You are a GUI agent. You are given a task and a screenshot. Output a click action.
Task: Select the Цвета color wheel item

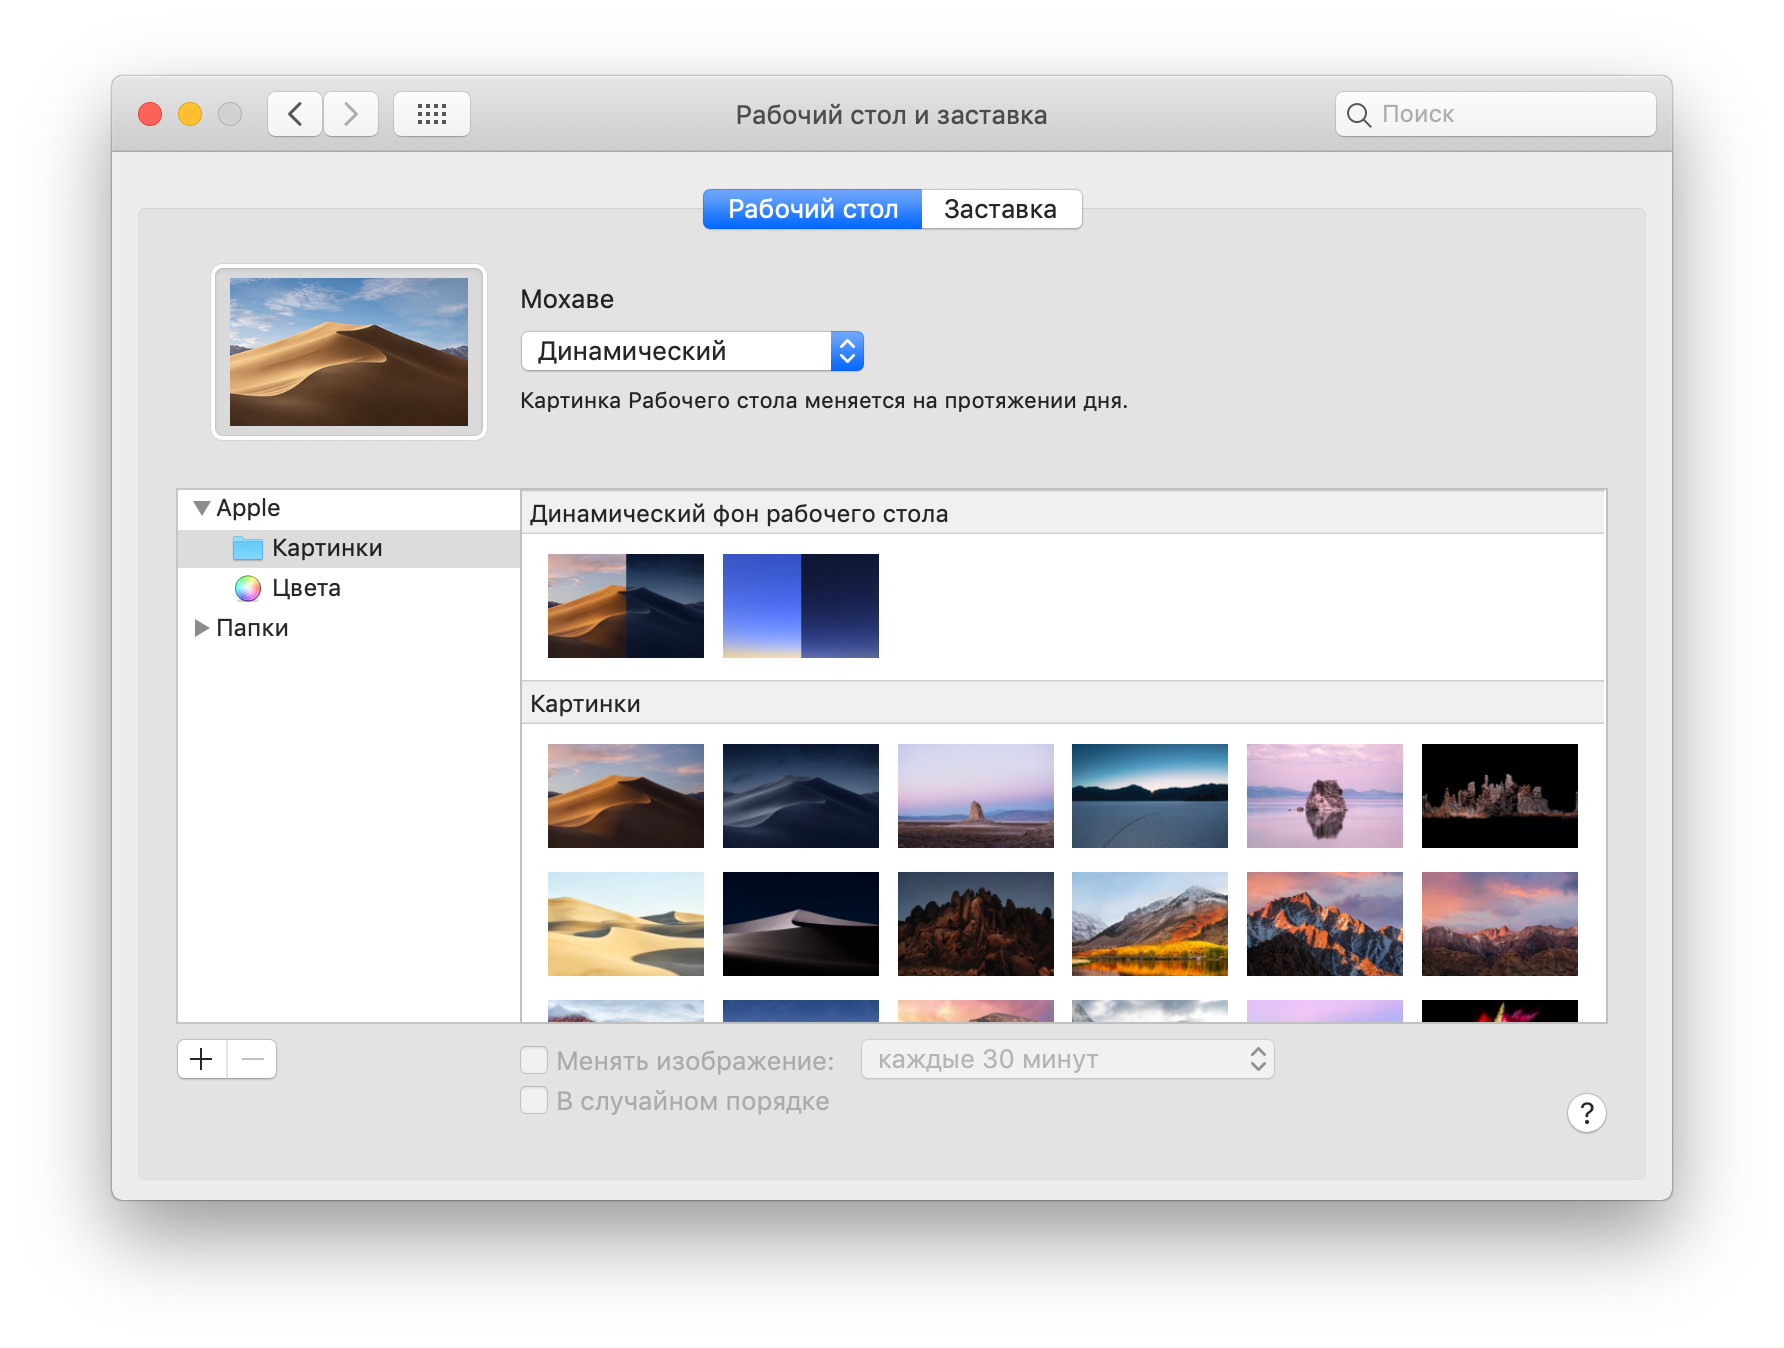pyautogui.click(x=288, y=588)
